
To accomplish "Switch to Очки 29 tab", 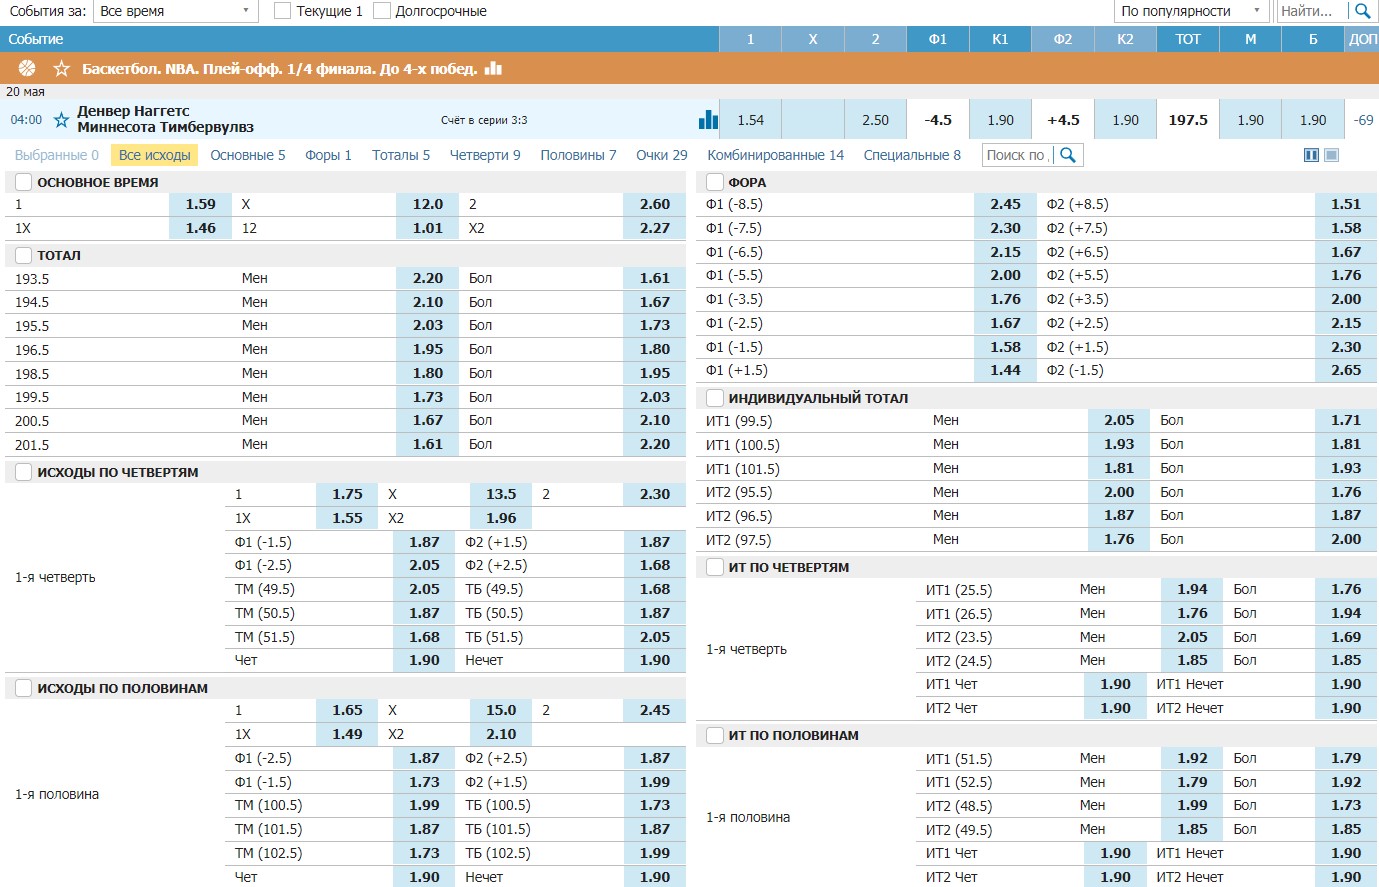I will (x=662, y=155).
